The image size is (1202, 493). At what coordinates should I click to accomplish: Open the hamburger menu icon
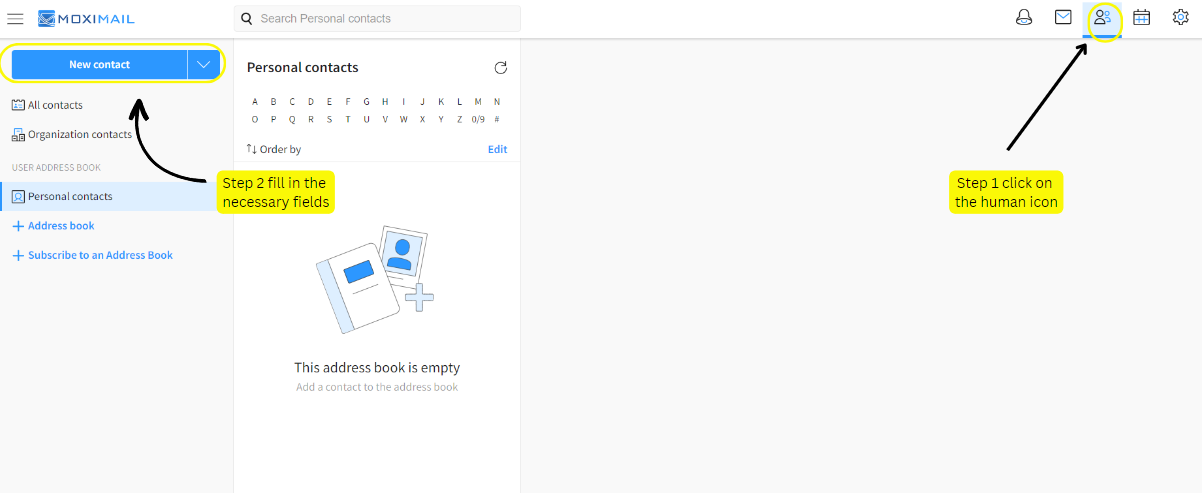coord(16,18)
